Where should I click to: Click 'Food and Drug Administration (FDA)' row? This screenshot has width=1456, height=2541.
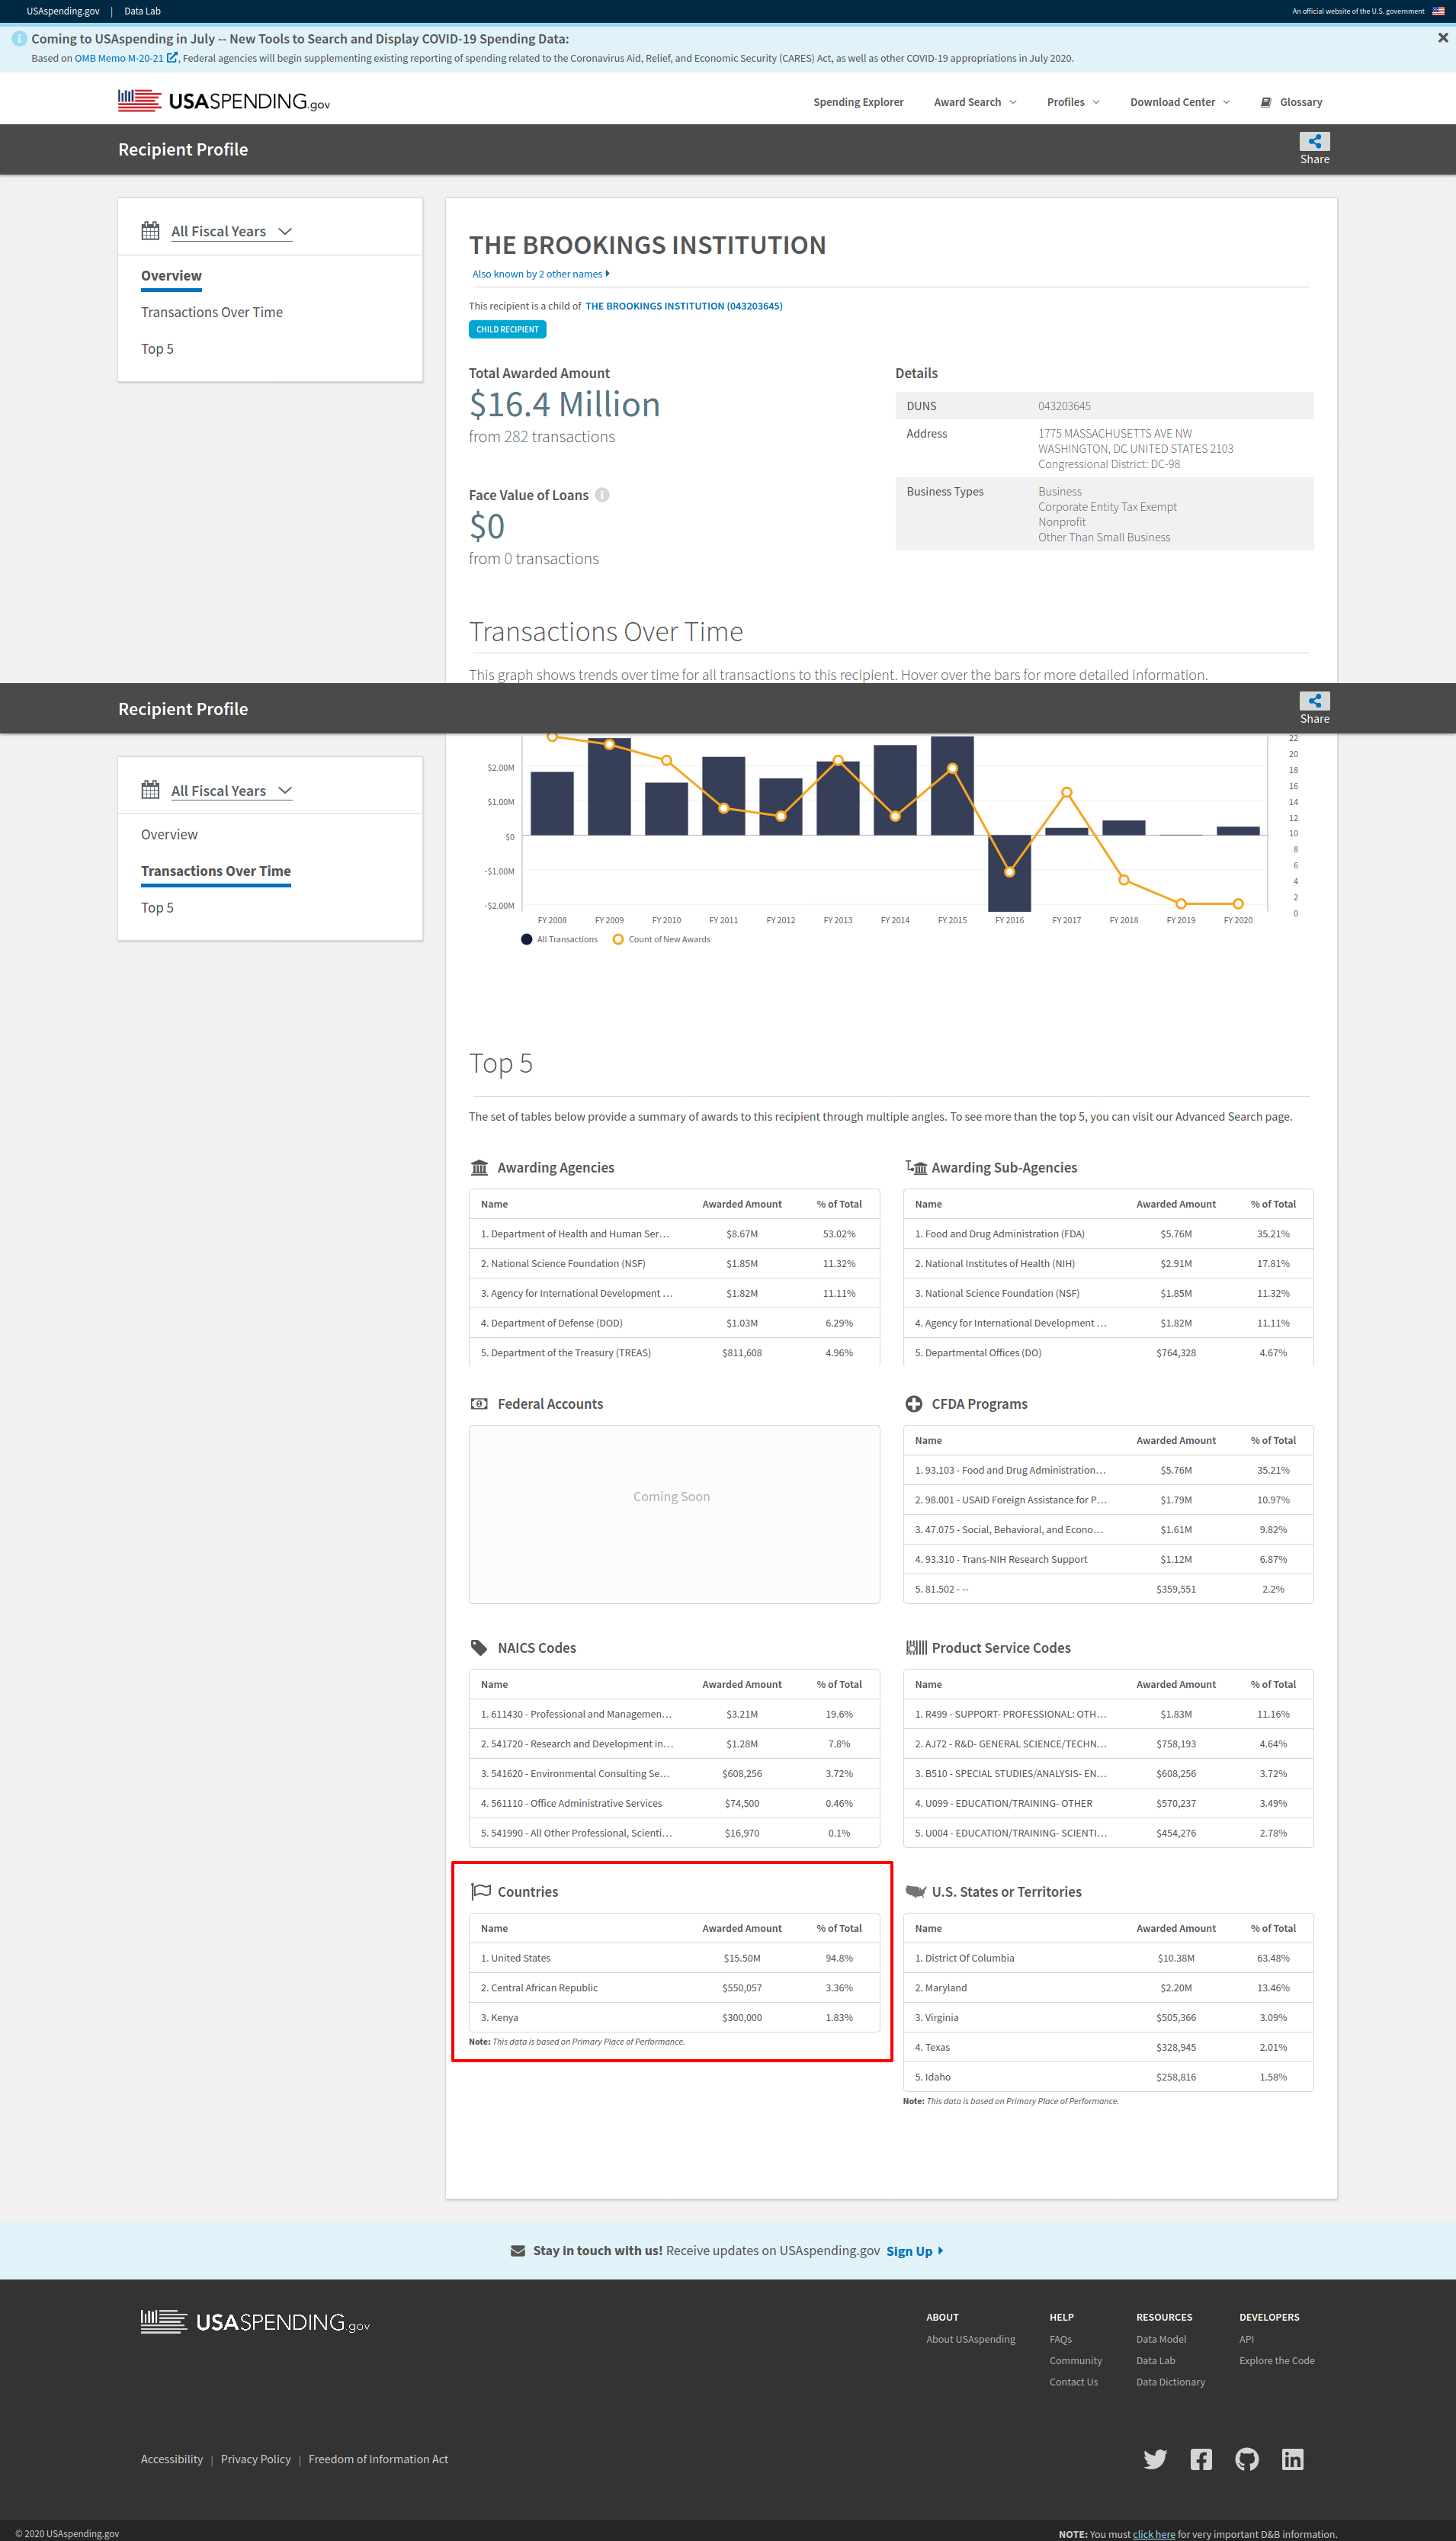pyautogui.click(x=1108, y=1234)
